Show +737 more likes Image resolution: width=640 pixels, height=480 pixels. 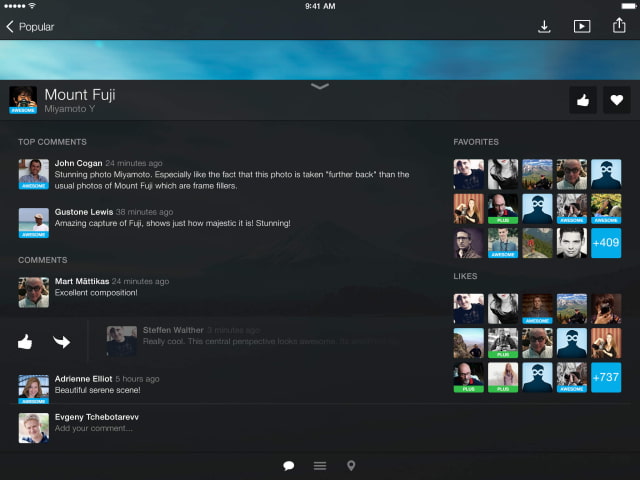pos(606,377)
